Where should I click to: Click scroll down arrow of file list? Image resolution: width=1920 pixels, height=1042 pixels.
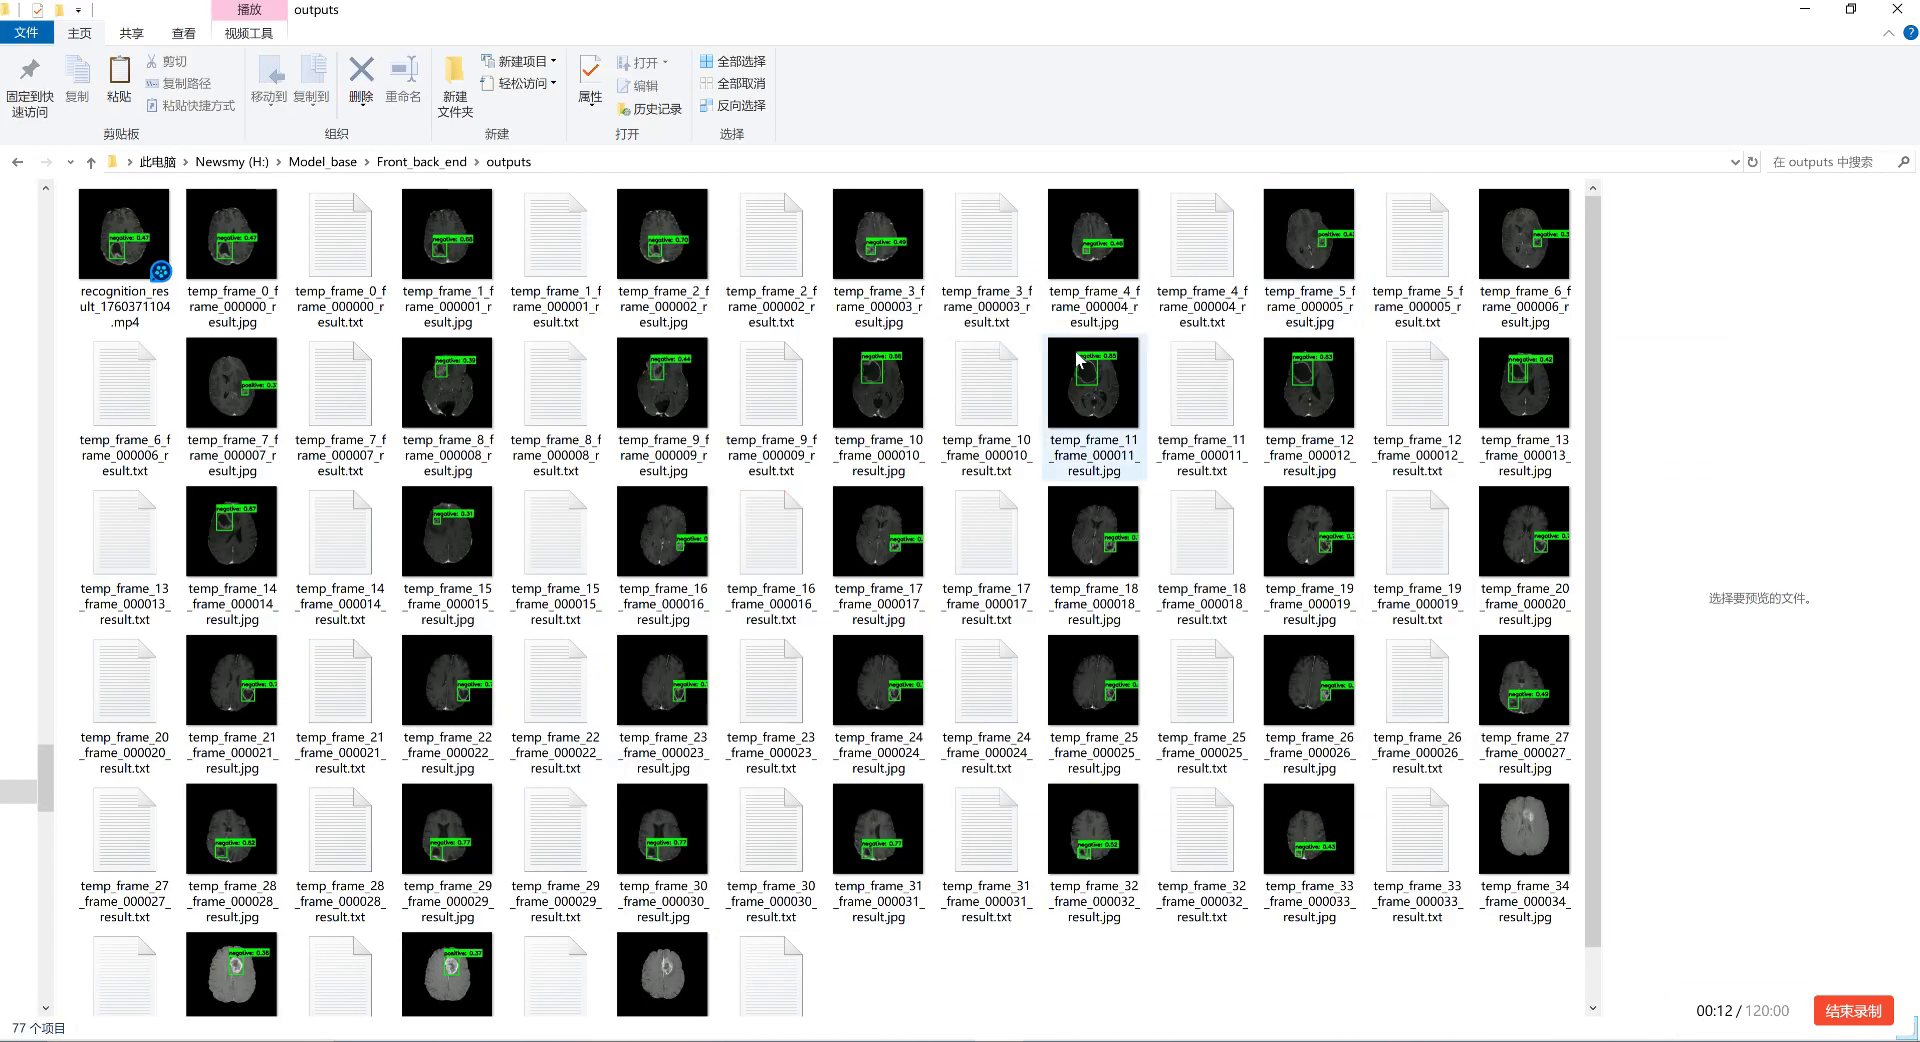pyautogui.click(x=1593, y=1008)
